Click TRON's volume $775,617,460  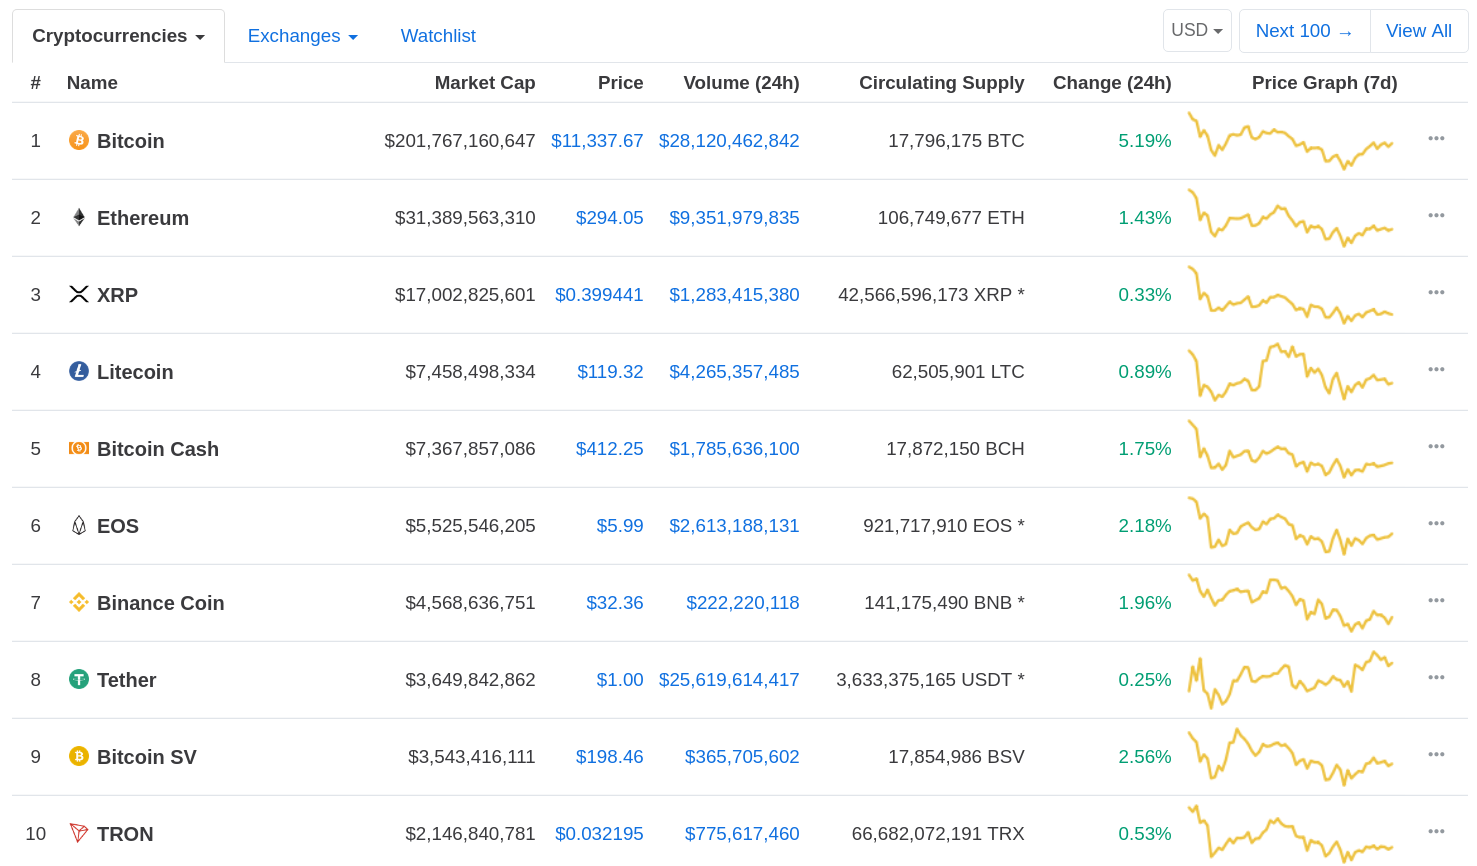pyautogui.click(x=742, y=834)
